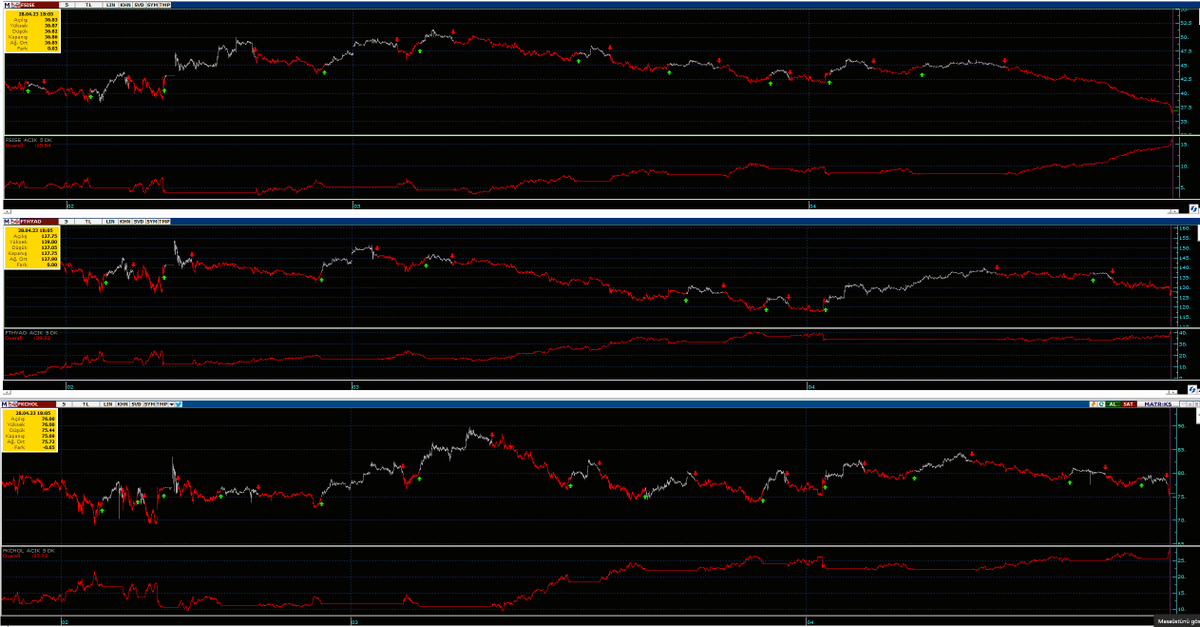Screen dimensions: 1200x627
Task: Click 'THYAO ACIK 5 DK' indicator label
Action: [31, 331]
